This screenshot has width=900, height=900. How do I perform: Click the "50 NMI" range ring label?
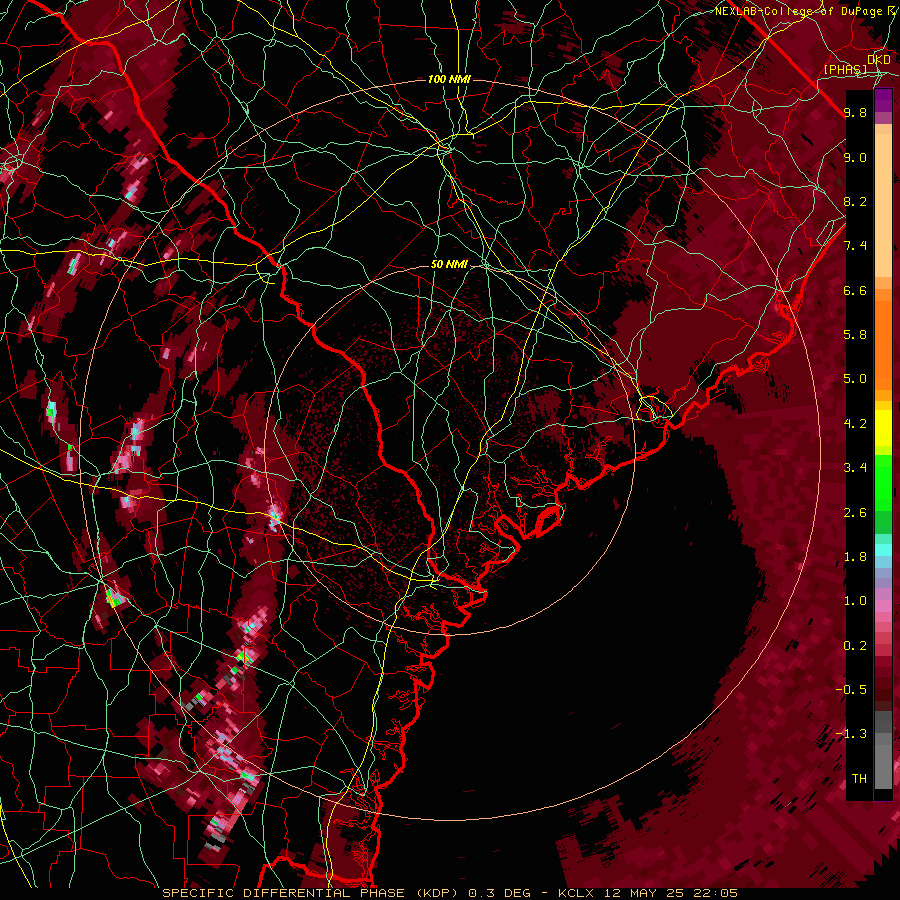[x=449, y=265]
